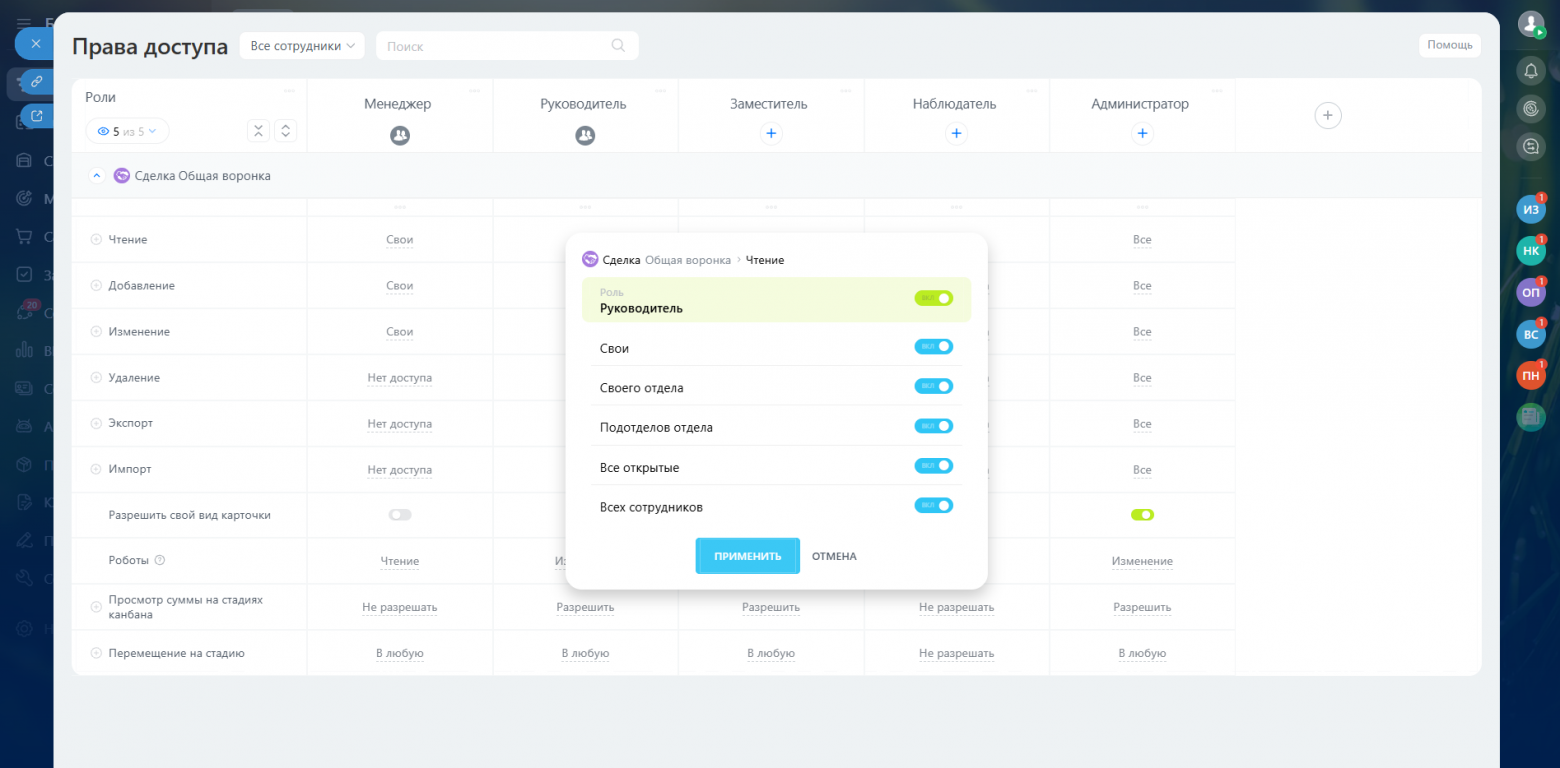This screenshot has width=1560, height=768.
Task: Toggle the Всех сотрудников switch
Action: pyautogui.click(x=934, y=506)
